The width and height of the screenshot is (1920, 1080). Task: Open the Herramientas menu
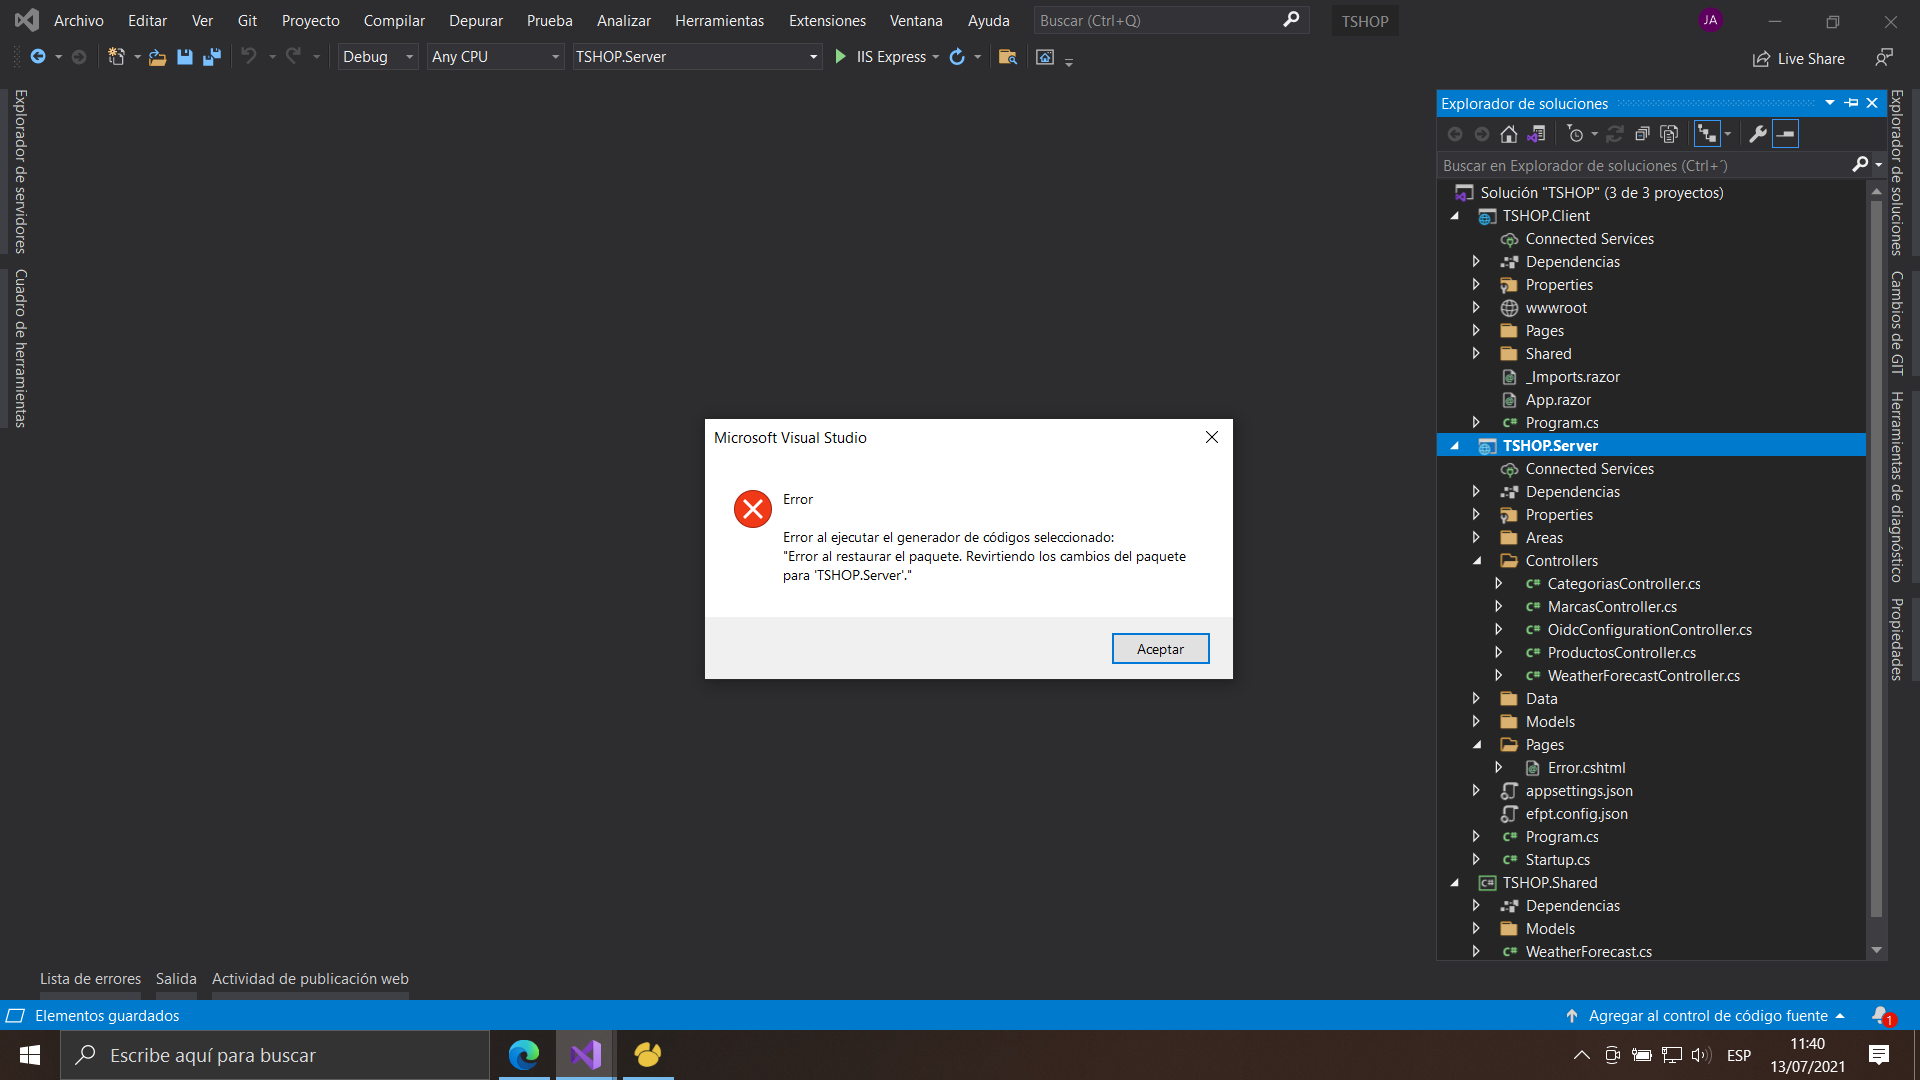click(719, 20)
